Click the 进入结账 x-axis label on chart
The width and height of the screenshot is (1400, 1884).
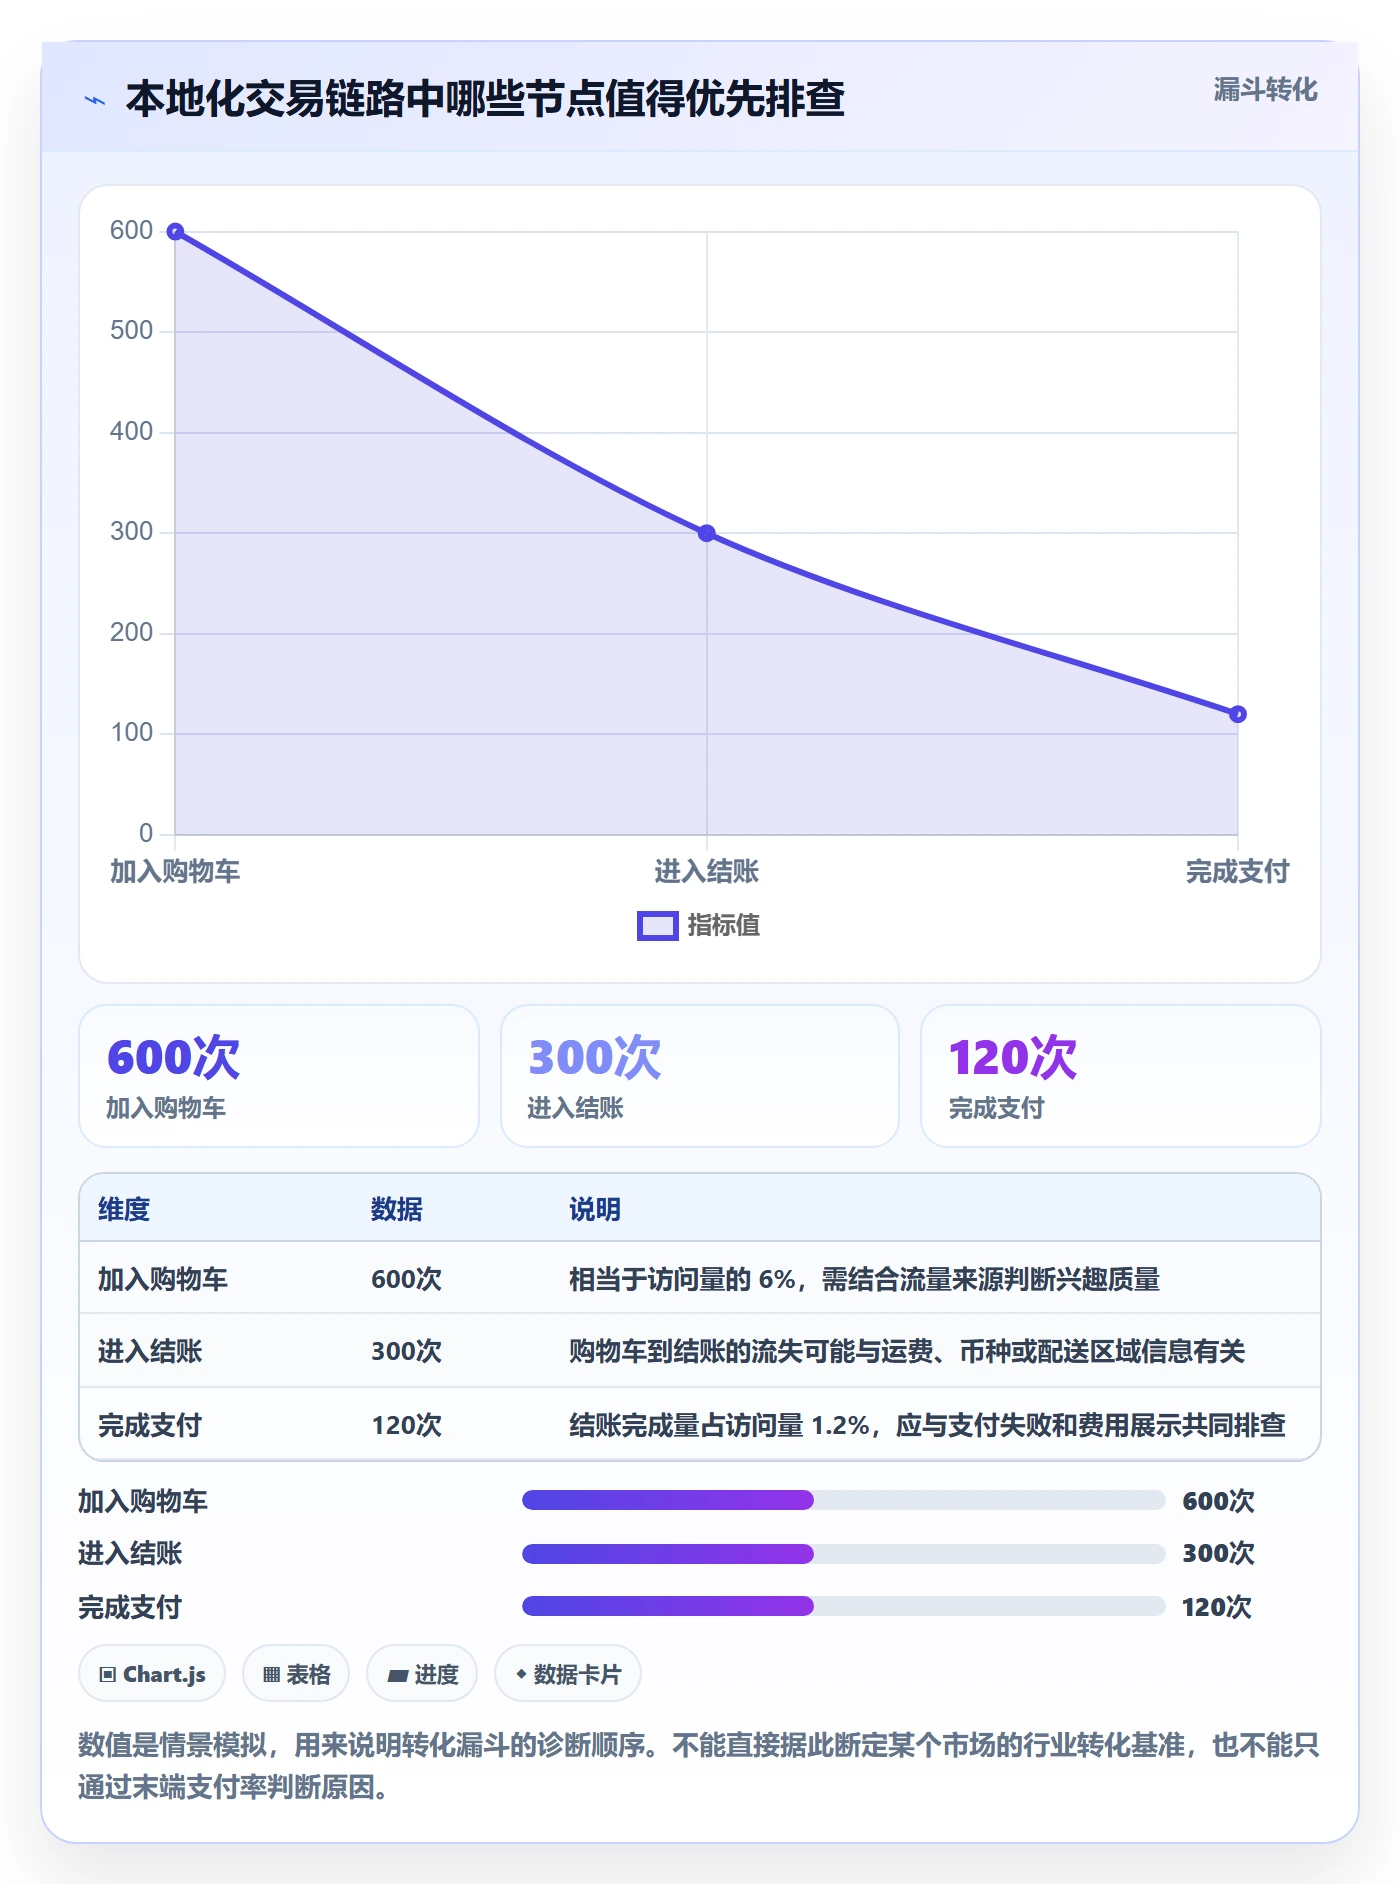pos(706,871)
